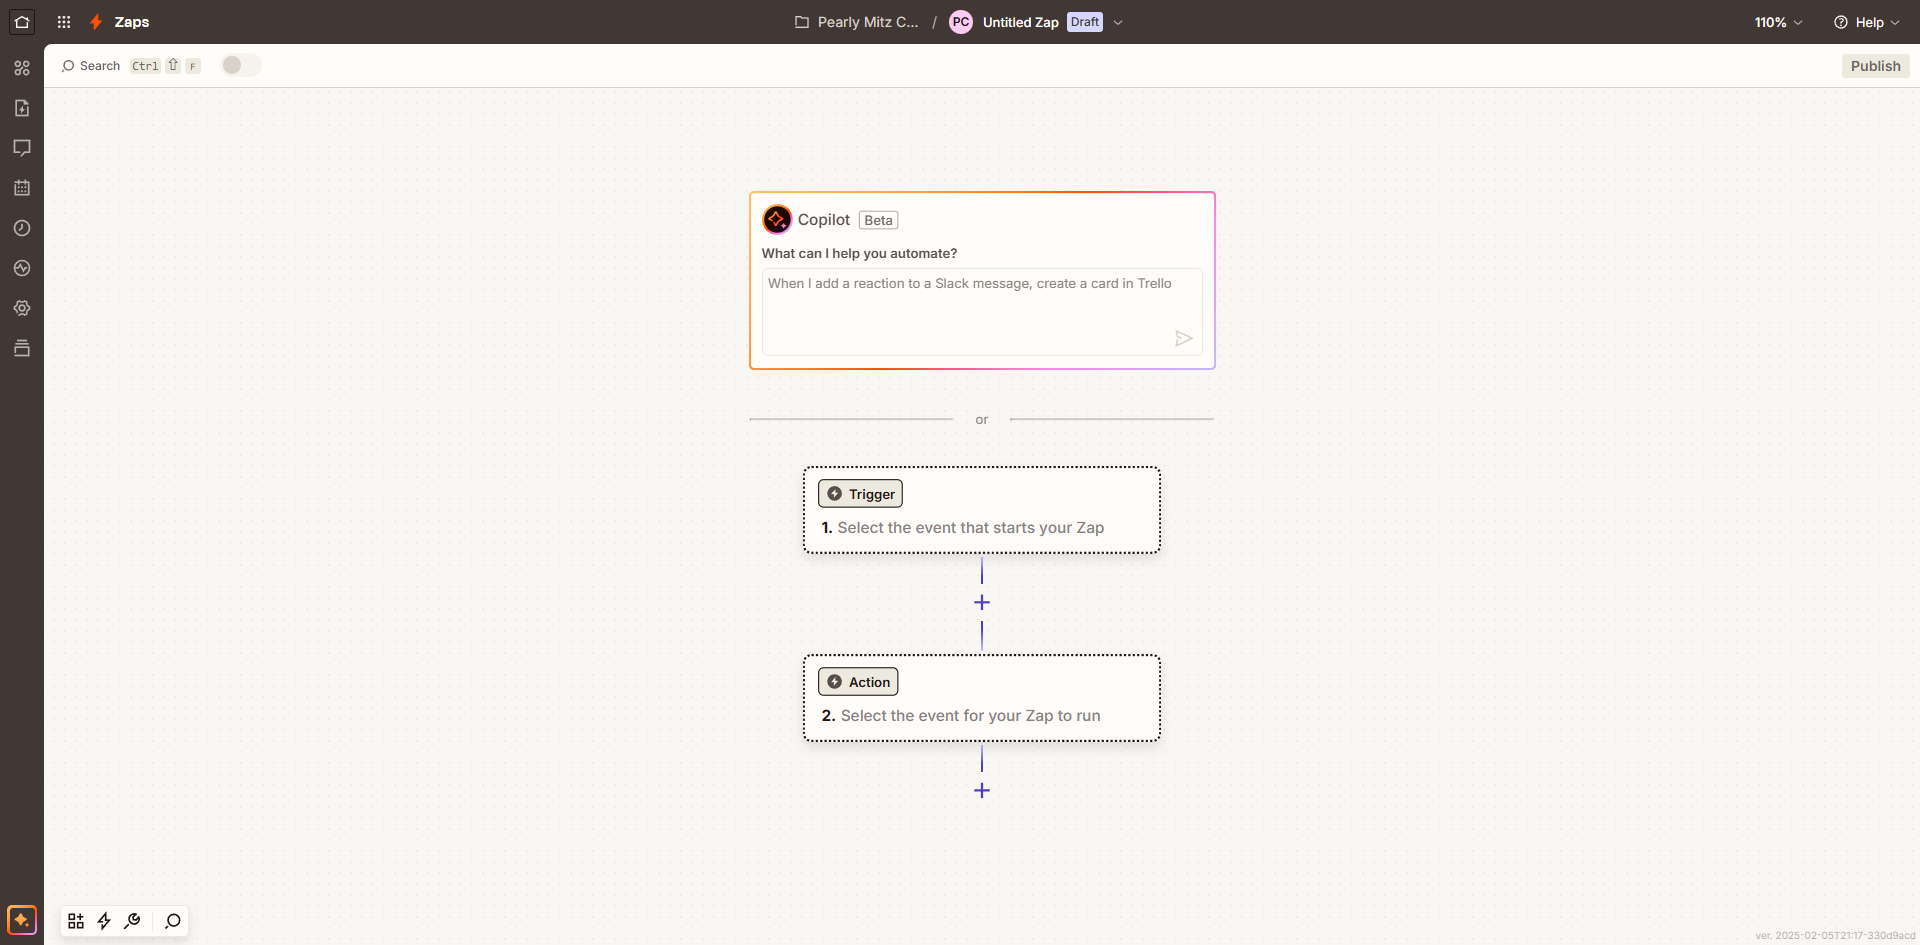
Task: Open the Pearly Mitz folder breadcrumb
Action: 857,22
